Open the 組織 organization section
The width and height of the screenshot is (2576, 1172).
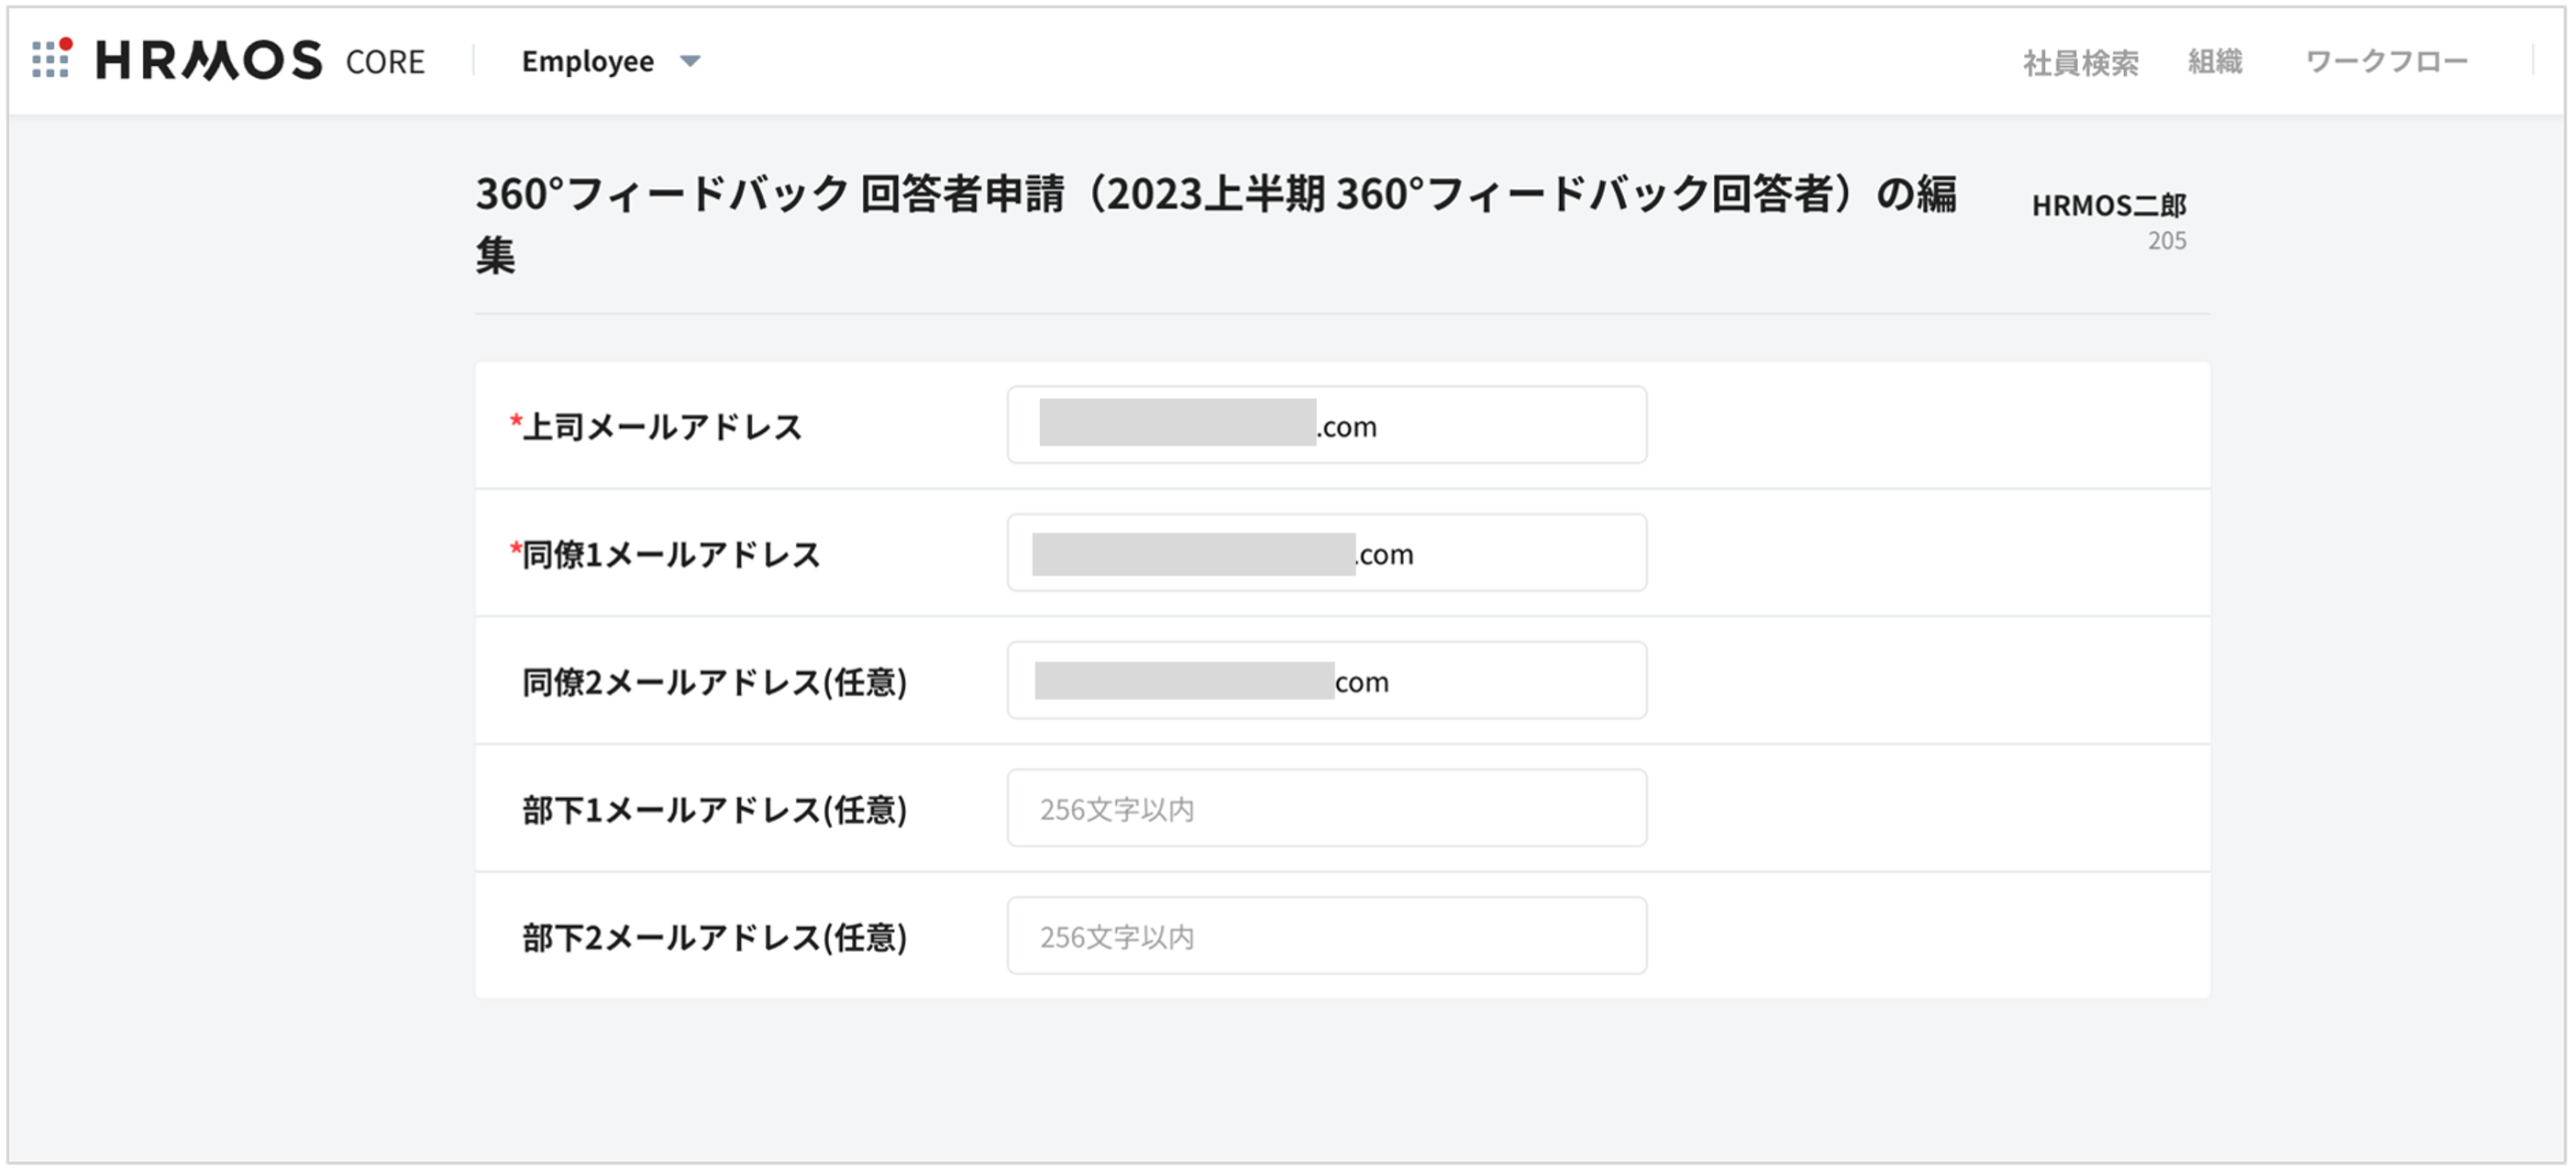click(2215, 62)
